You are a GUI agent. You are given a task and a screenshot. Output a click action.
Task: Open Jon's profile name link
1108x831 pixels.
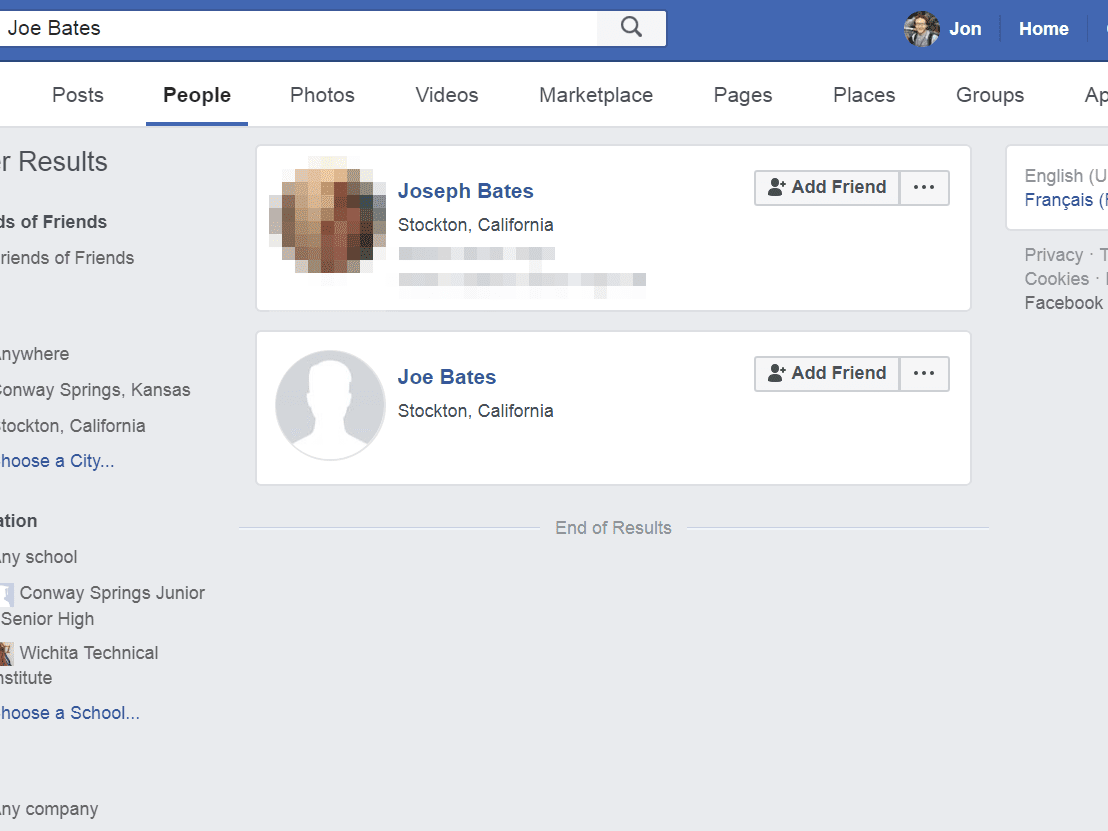pyautogui.click(x=965, y=29)
